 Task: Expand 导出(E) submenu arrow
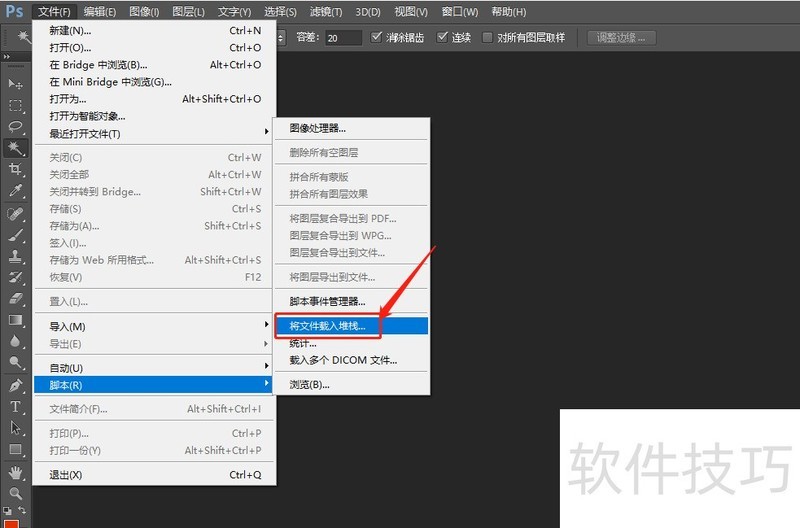tap(266, 344)
